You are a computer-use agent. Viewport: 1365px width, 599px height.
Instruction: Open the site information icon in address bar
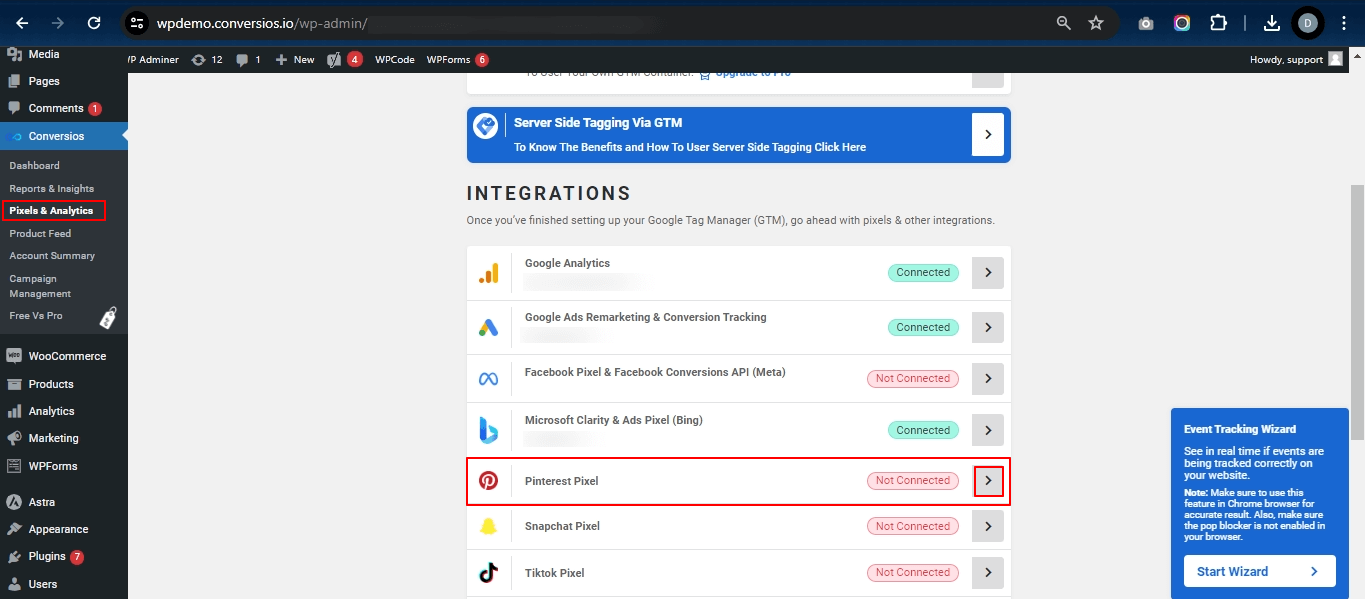coord(137,22)
